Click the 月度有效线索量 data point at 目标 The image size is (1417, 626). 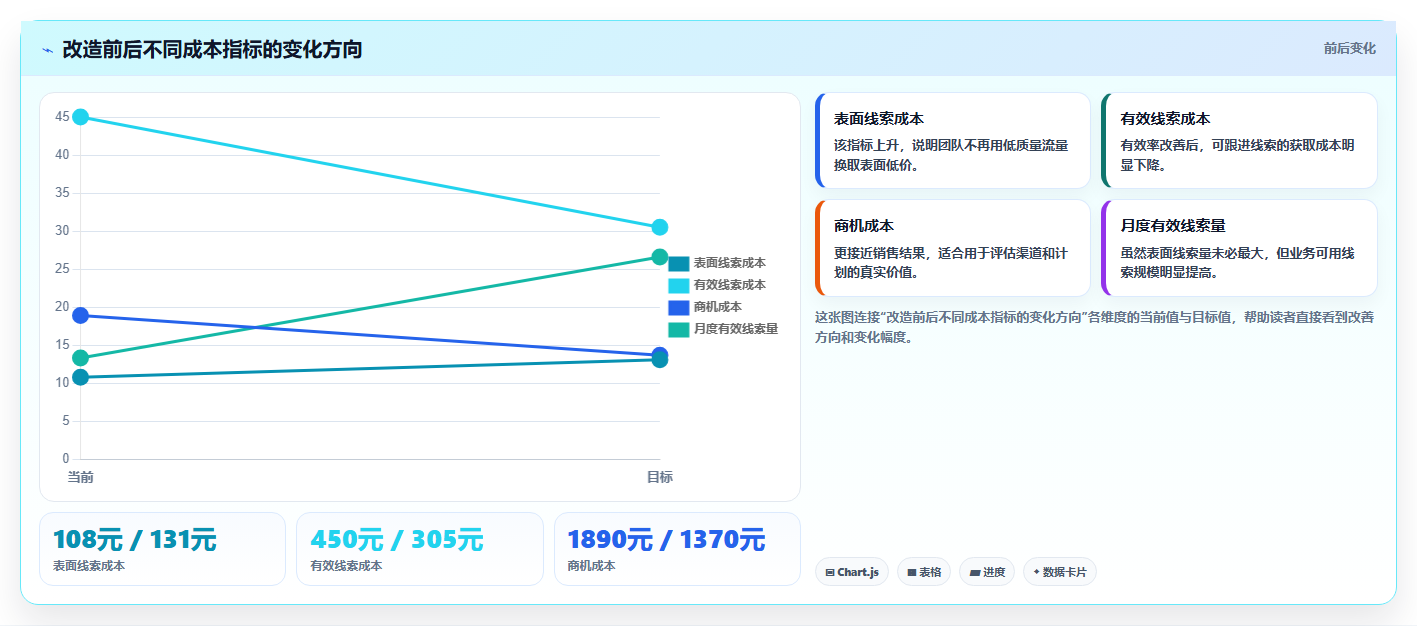[x=660, y=257]
